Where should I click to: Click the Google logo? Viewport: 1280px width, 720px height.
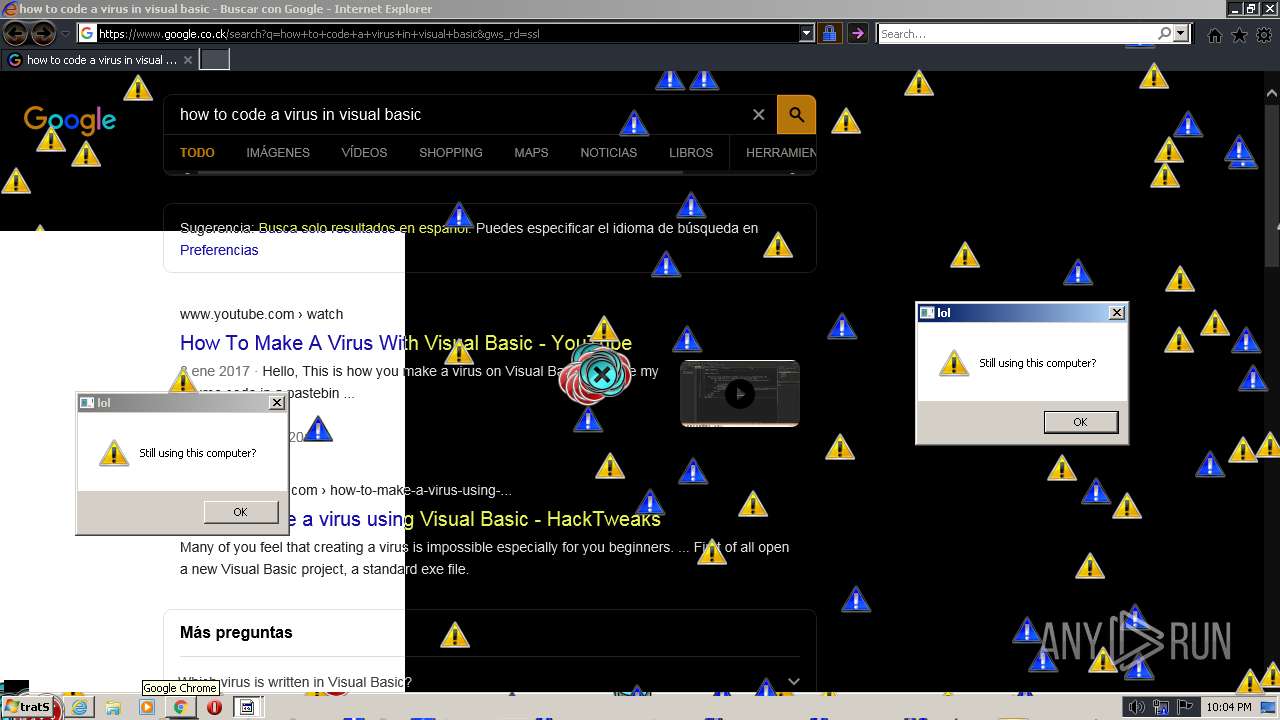[x=70, y=121]
